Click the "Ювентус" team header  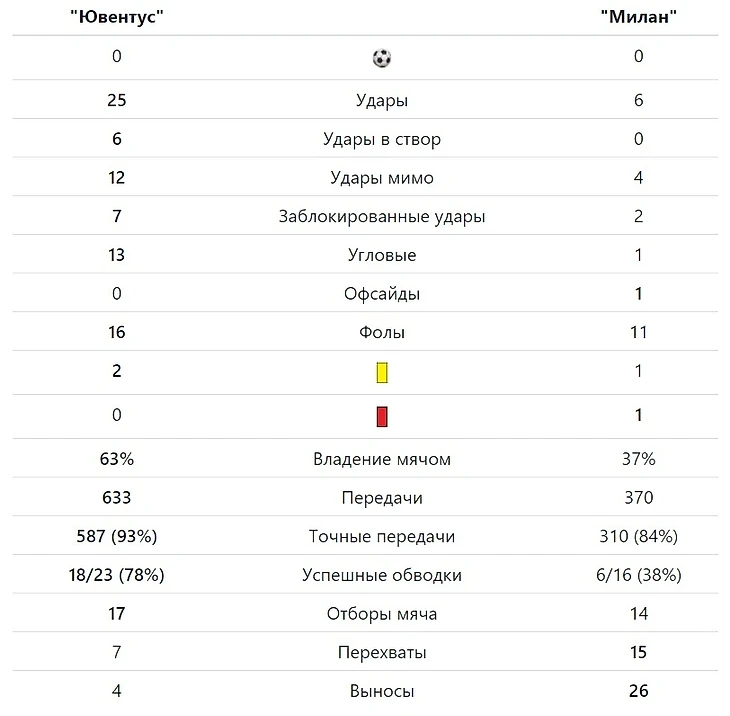[x=116, y=17]
